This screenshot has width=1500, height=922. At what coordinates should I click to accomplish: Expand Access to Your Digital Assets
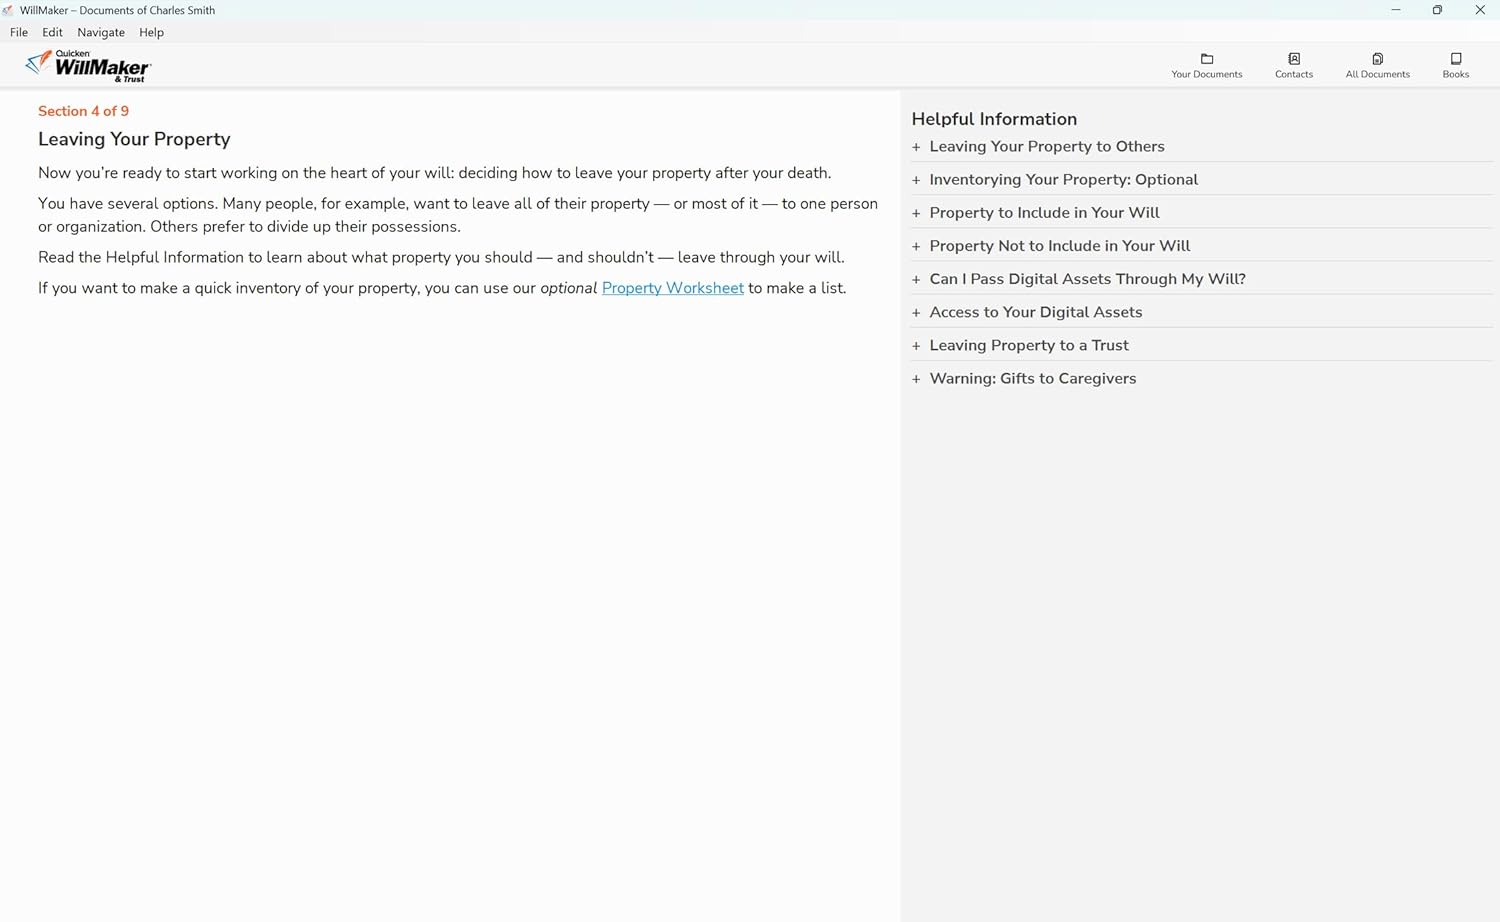[x=1035, y=311]
